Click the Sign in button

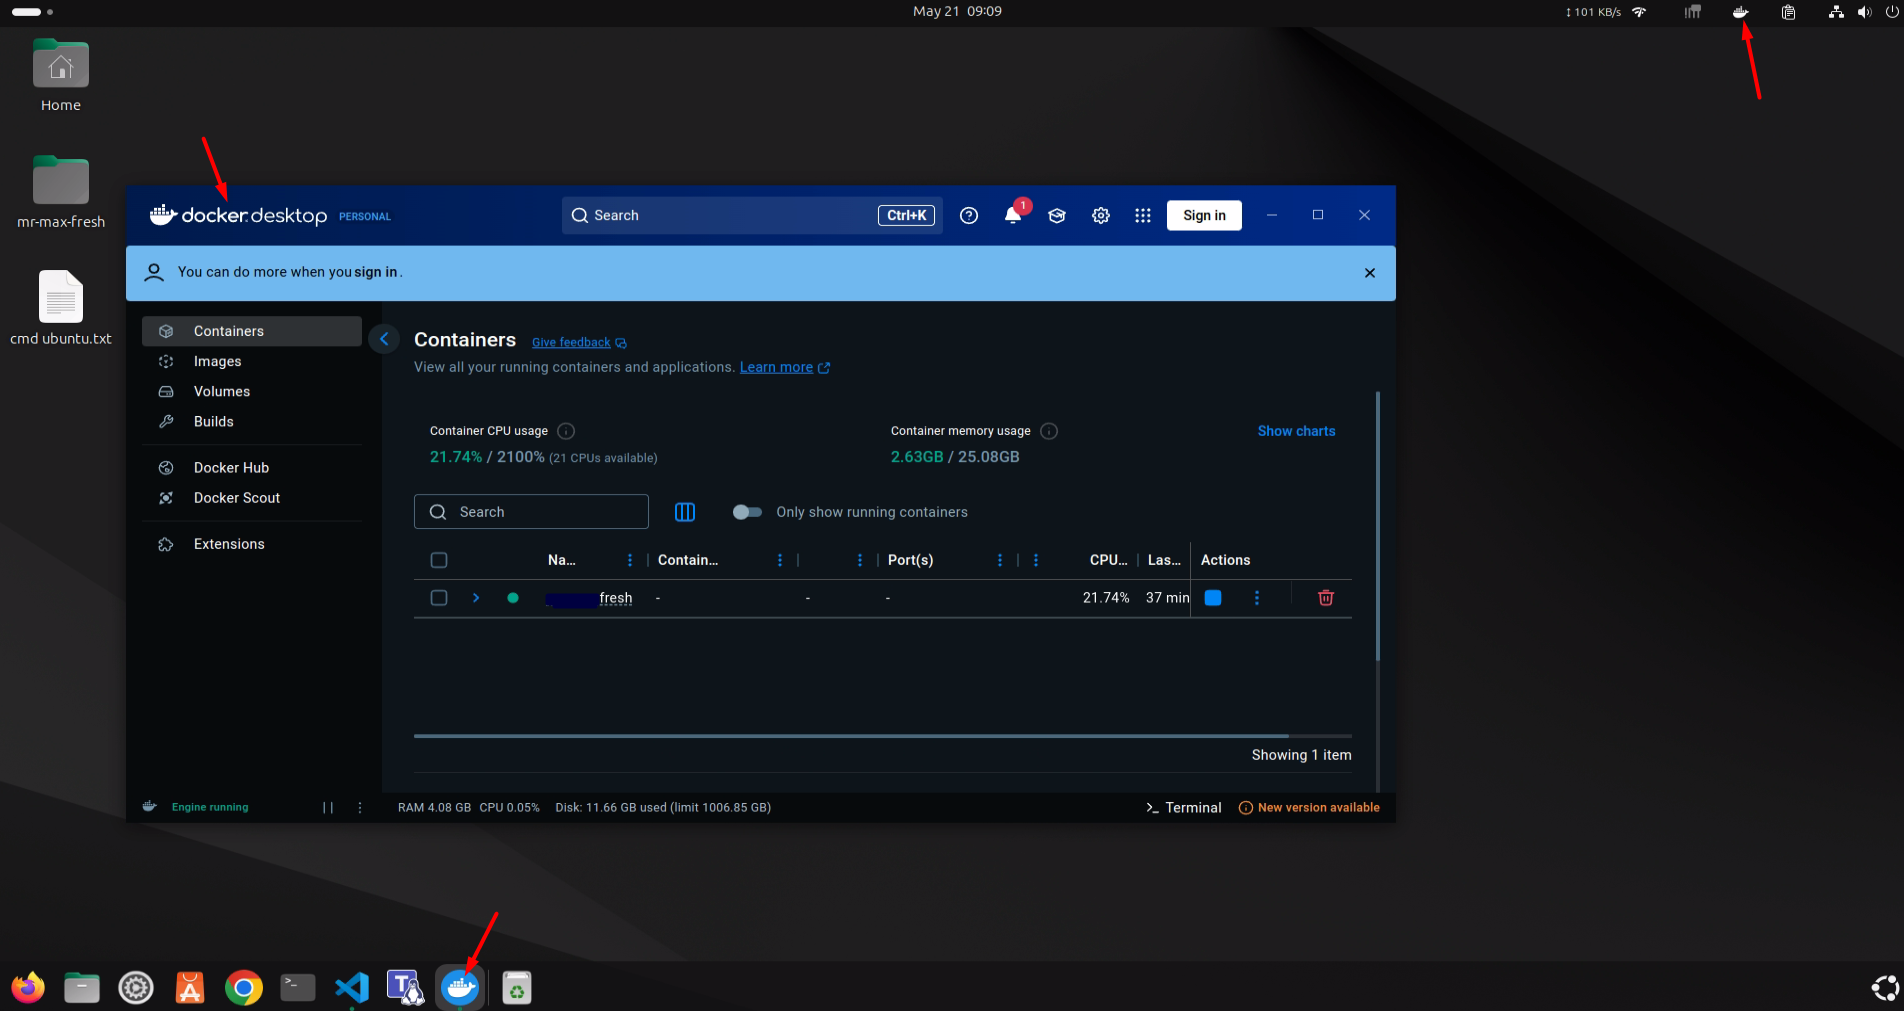[1204, 215]
